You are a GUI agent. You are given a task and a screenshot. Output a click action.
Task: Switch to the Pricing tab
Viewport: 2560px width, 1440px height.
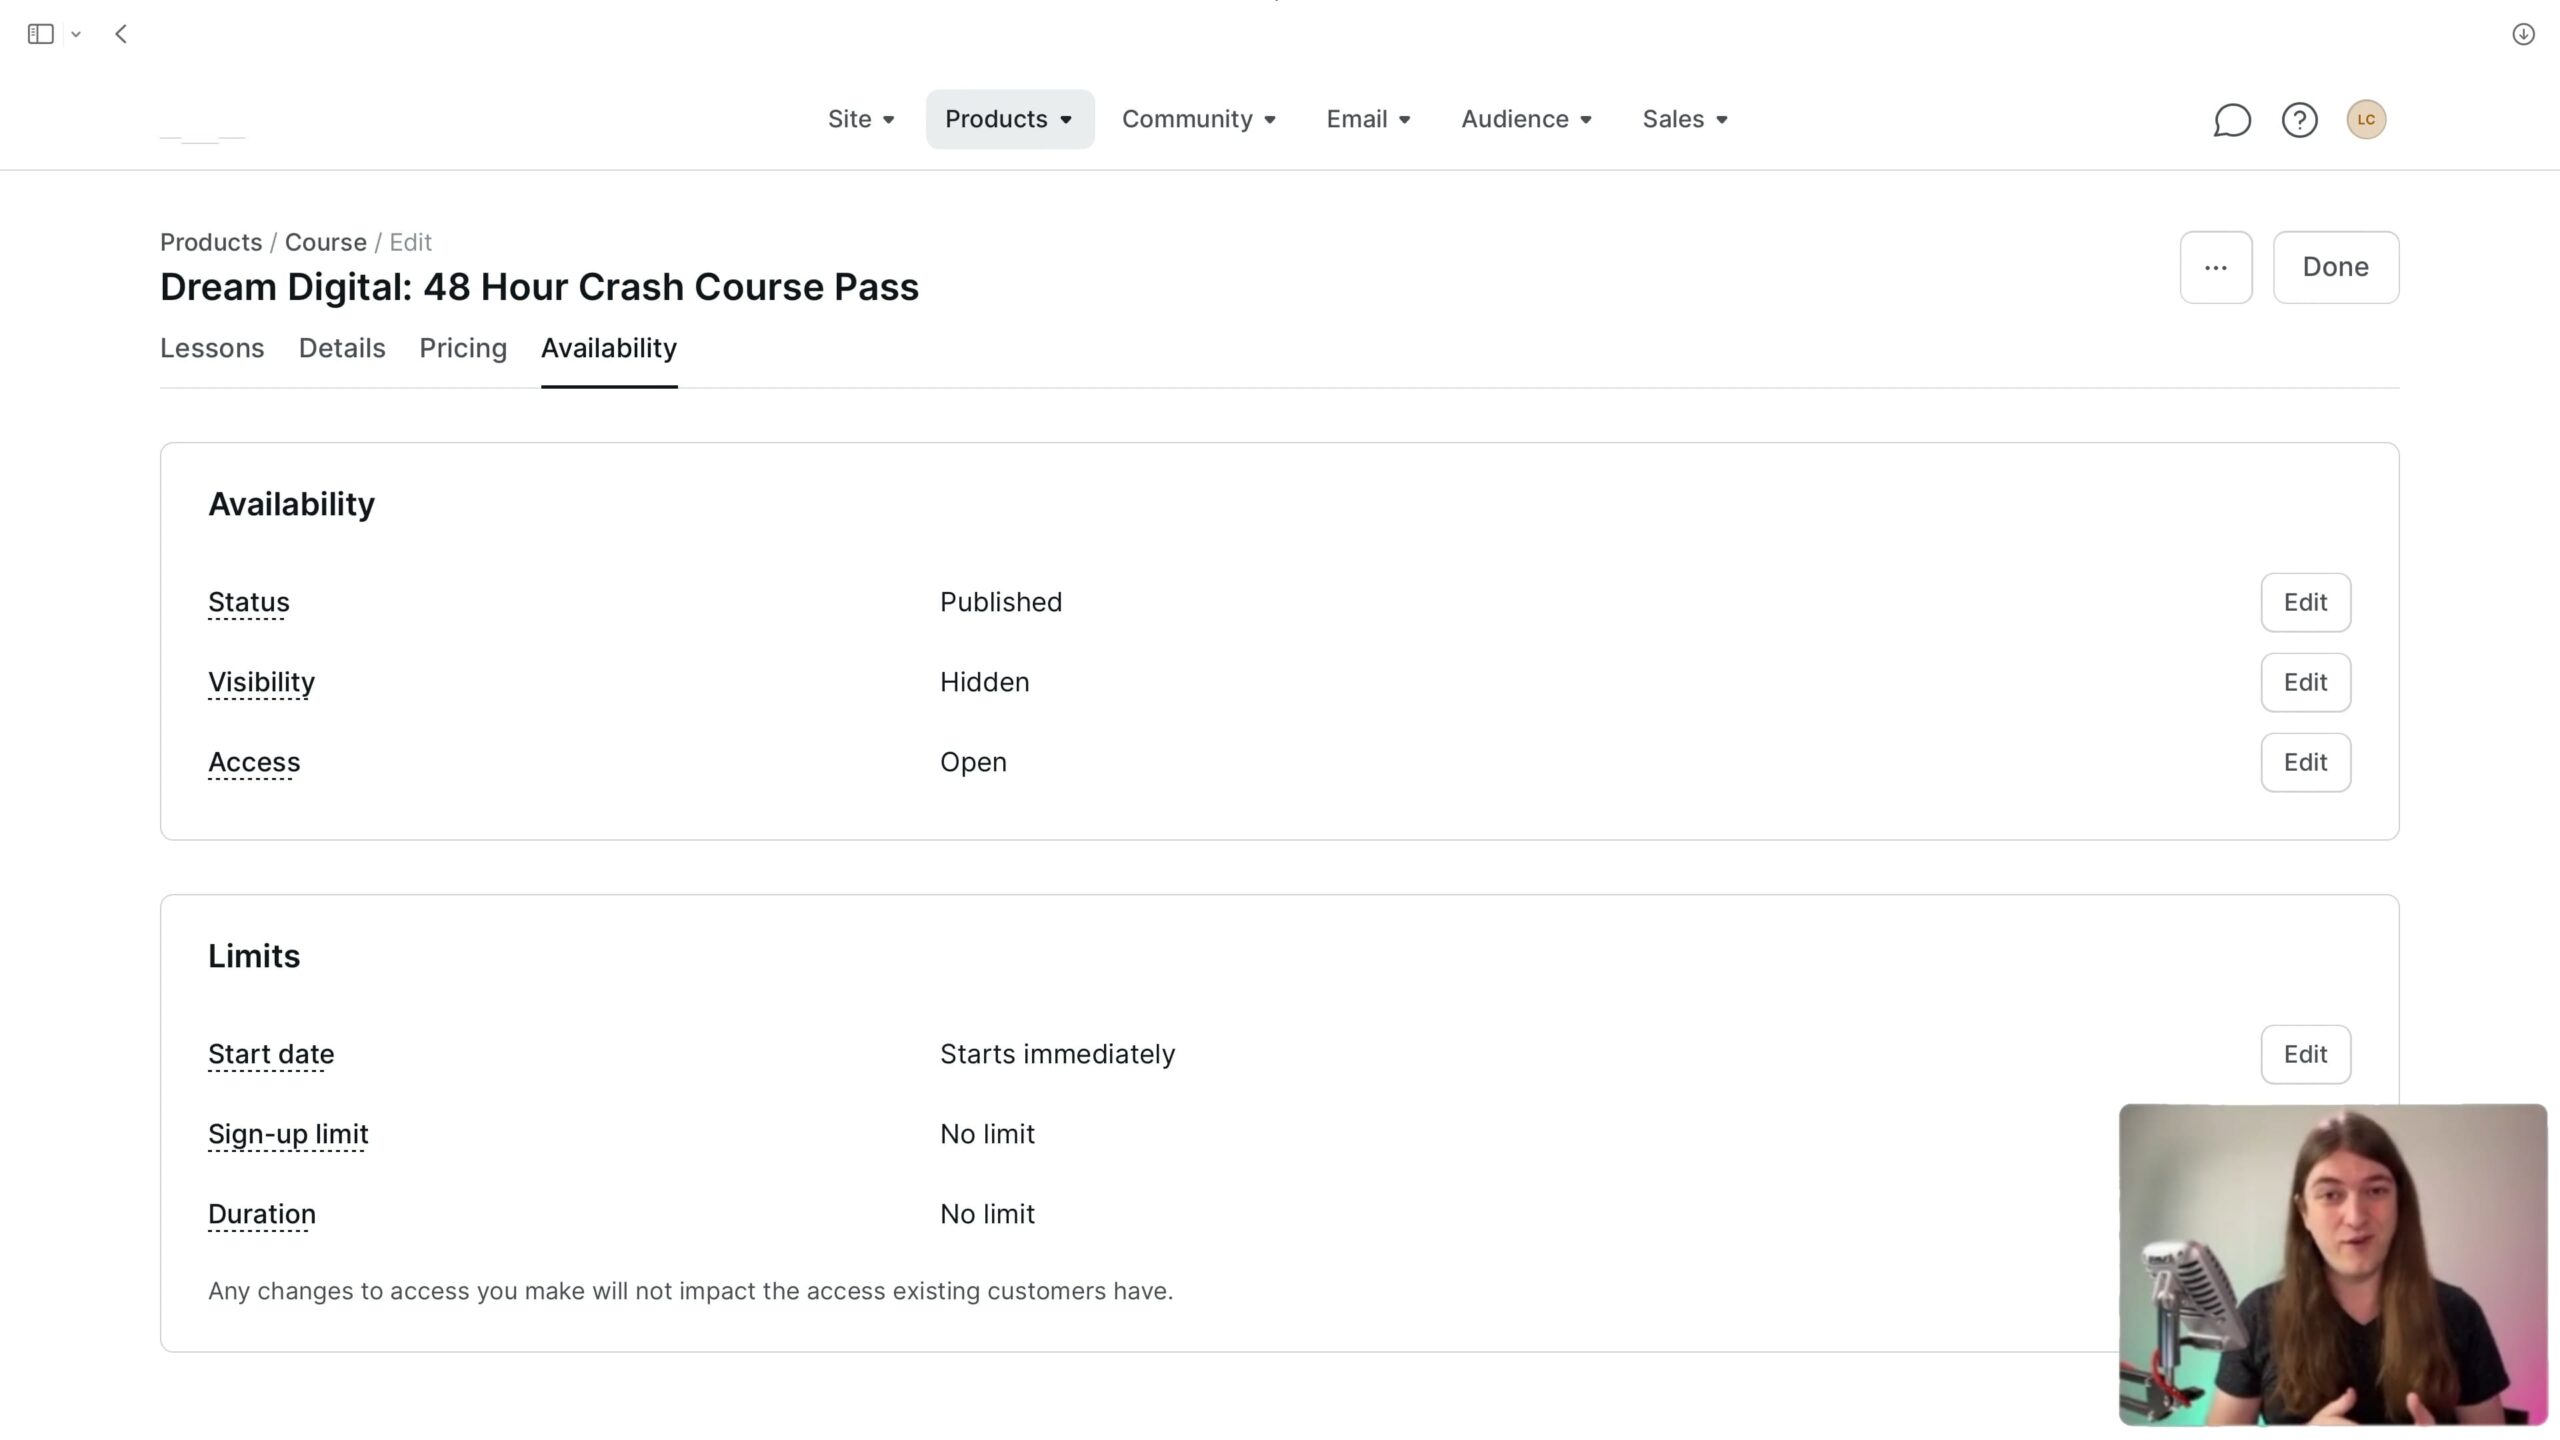pos(463,348)
